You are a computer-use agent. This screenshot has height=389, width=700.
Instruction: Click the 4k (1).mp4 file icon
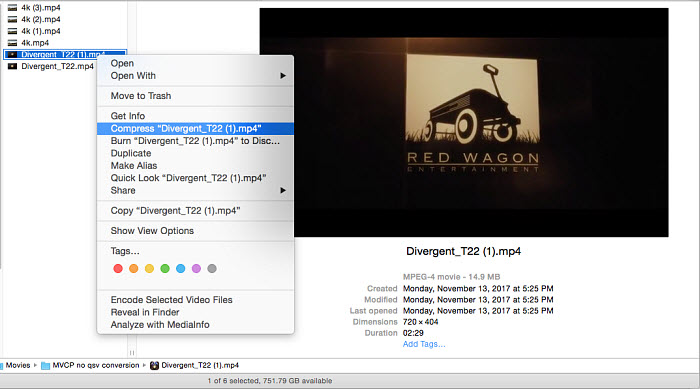pos(12,31)
